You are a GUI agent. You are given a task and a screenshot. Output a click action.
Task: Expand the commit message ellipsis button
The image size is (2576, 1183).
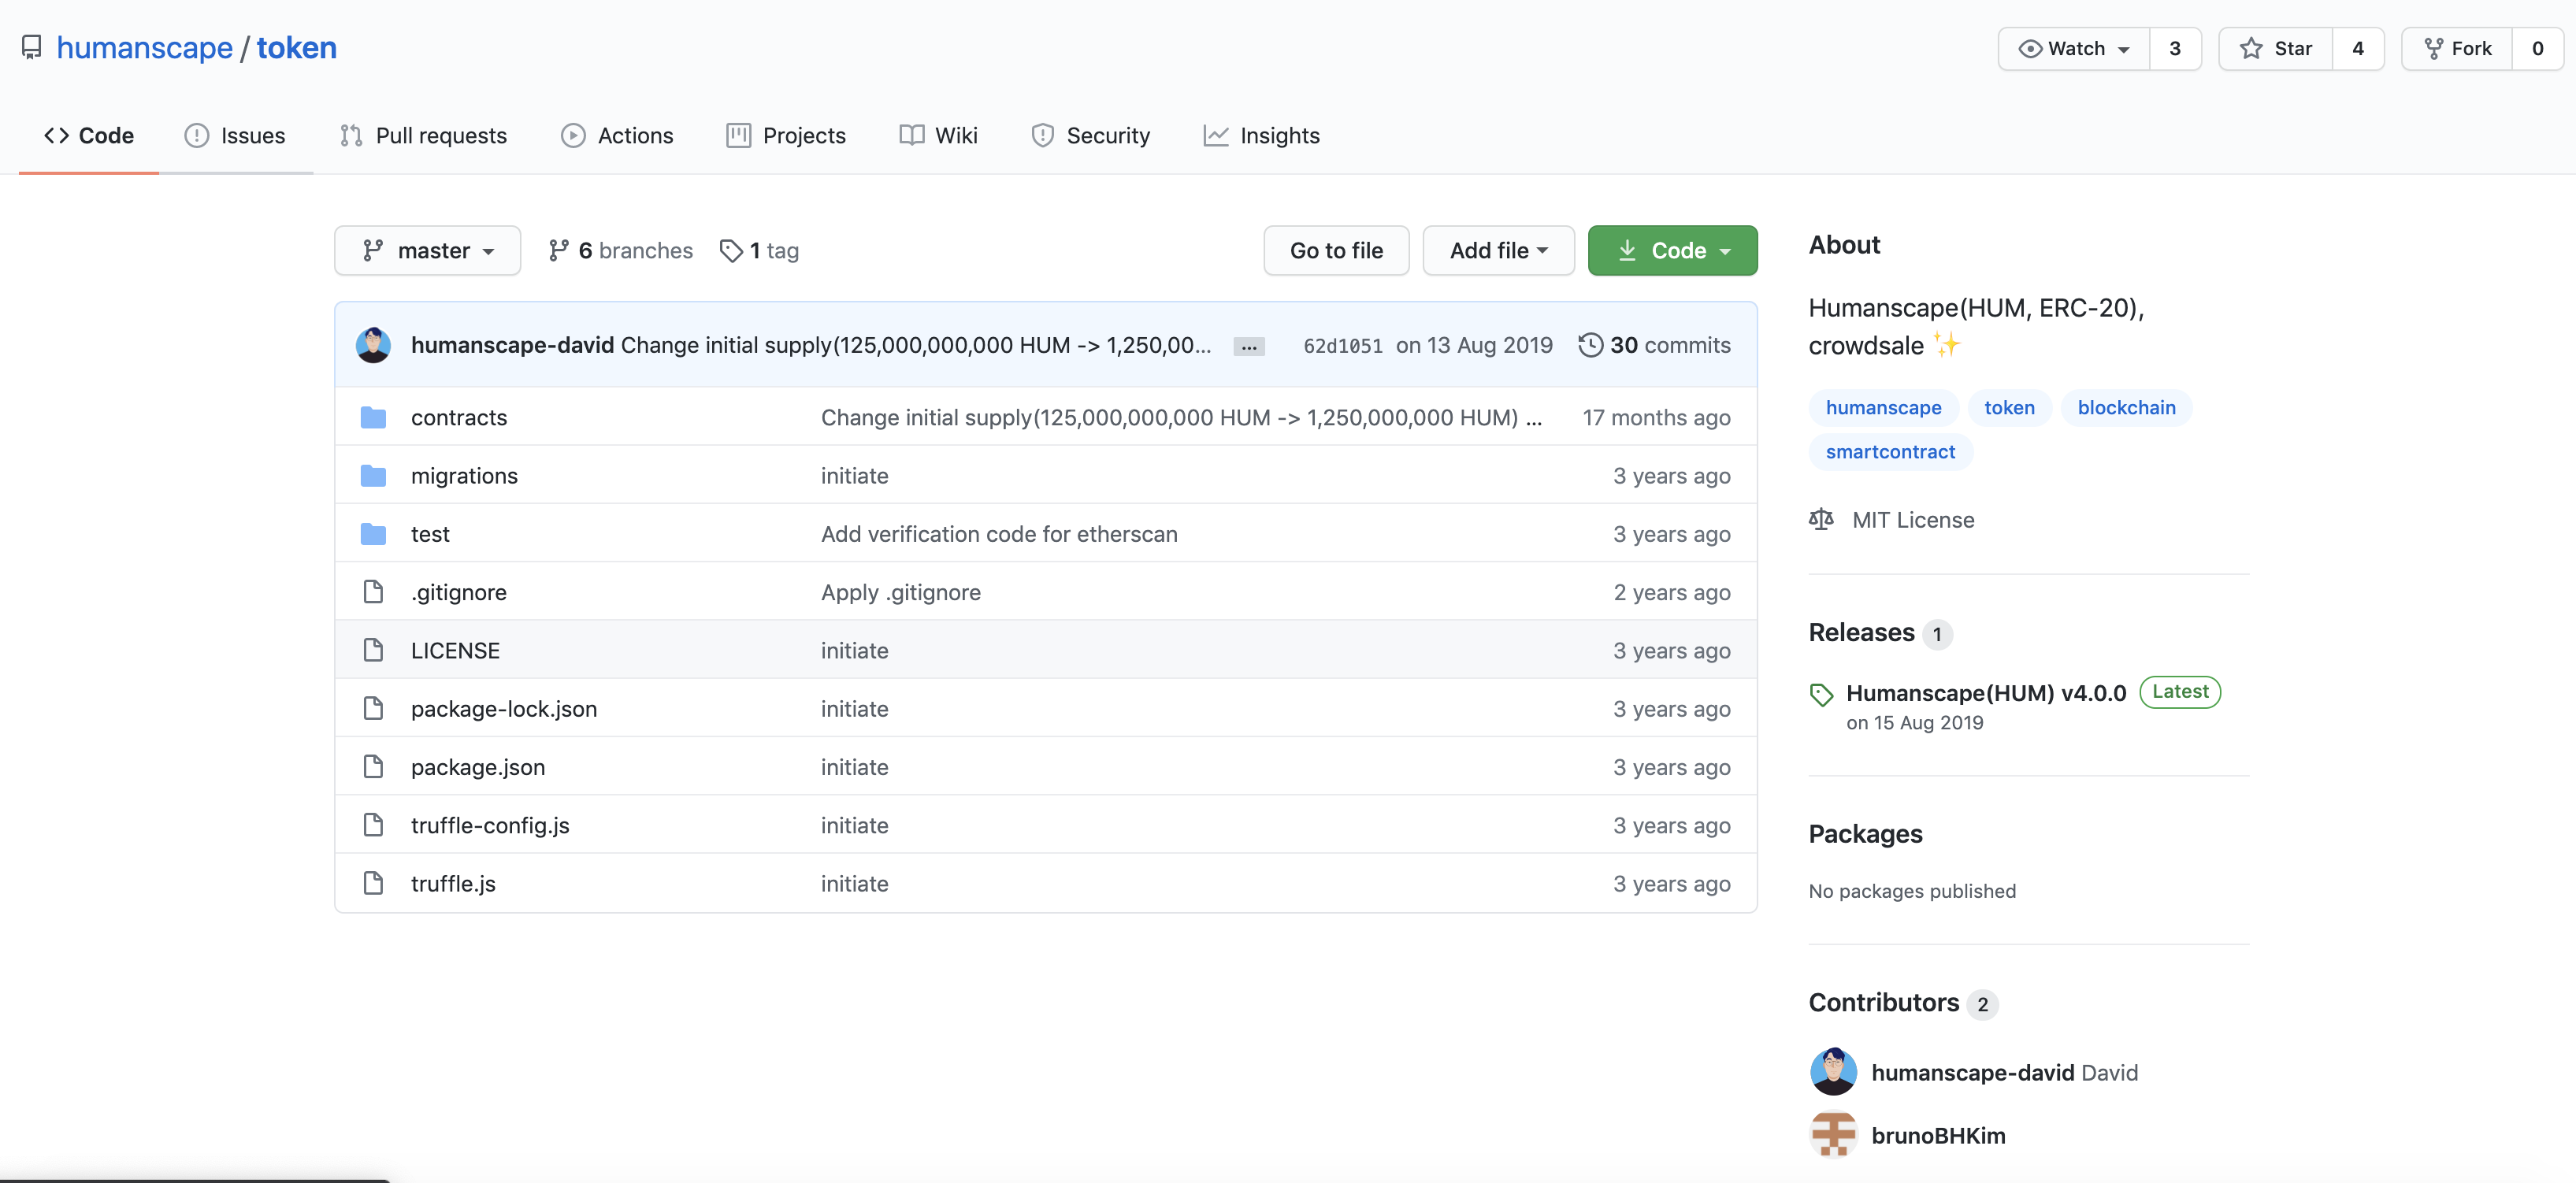(1249, 346)
